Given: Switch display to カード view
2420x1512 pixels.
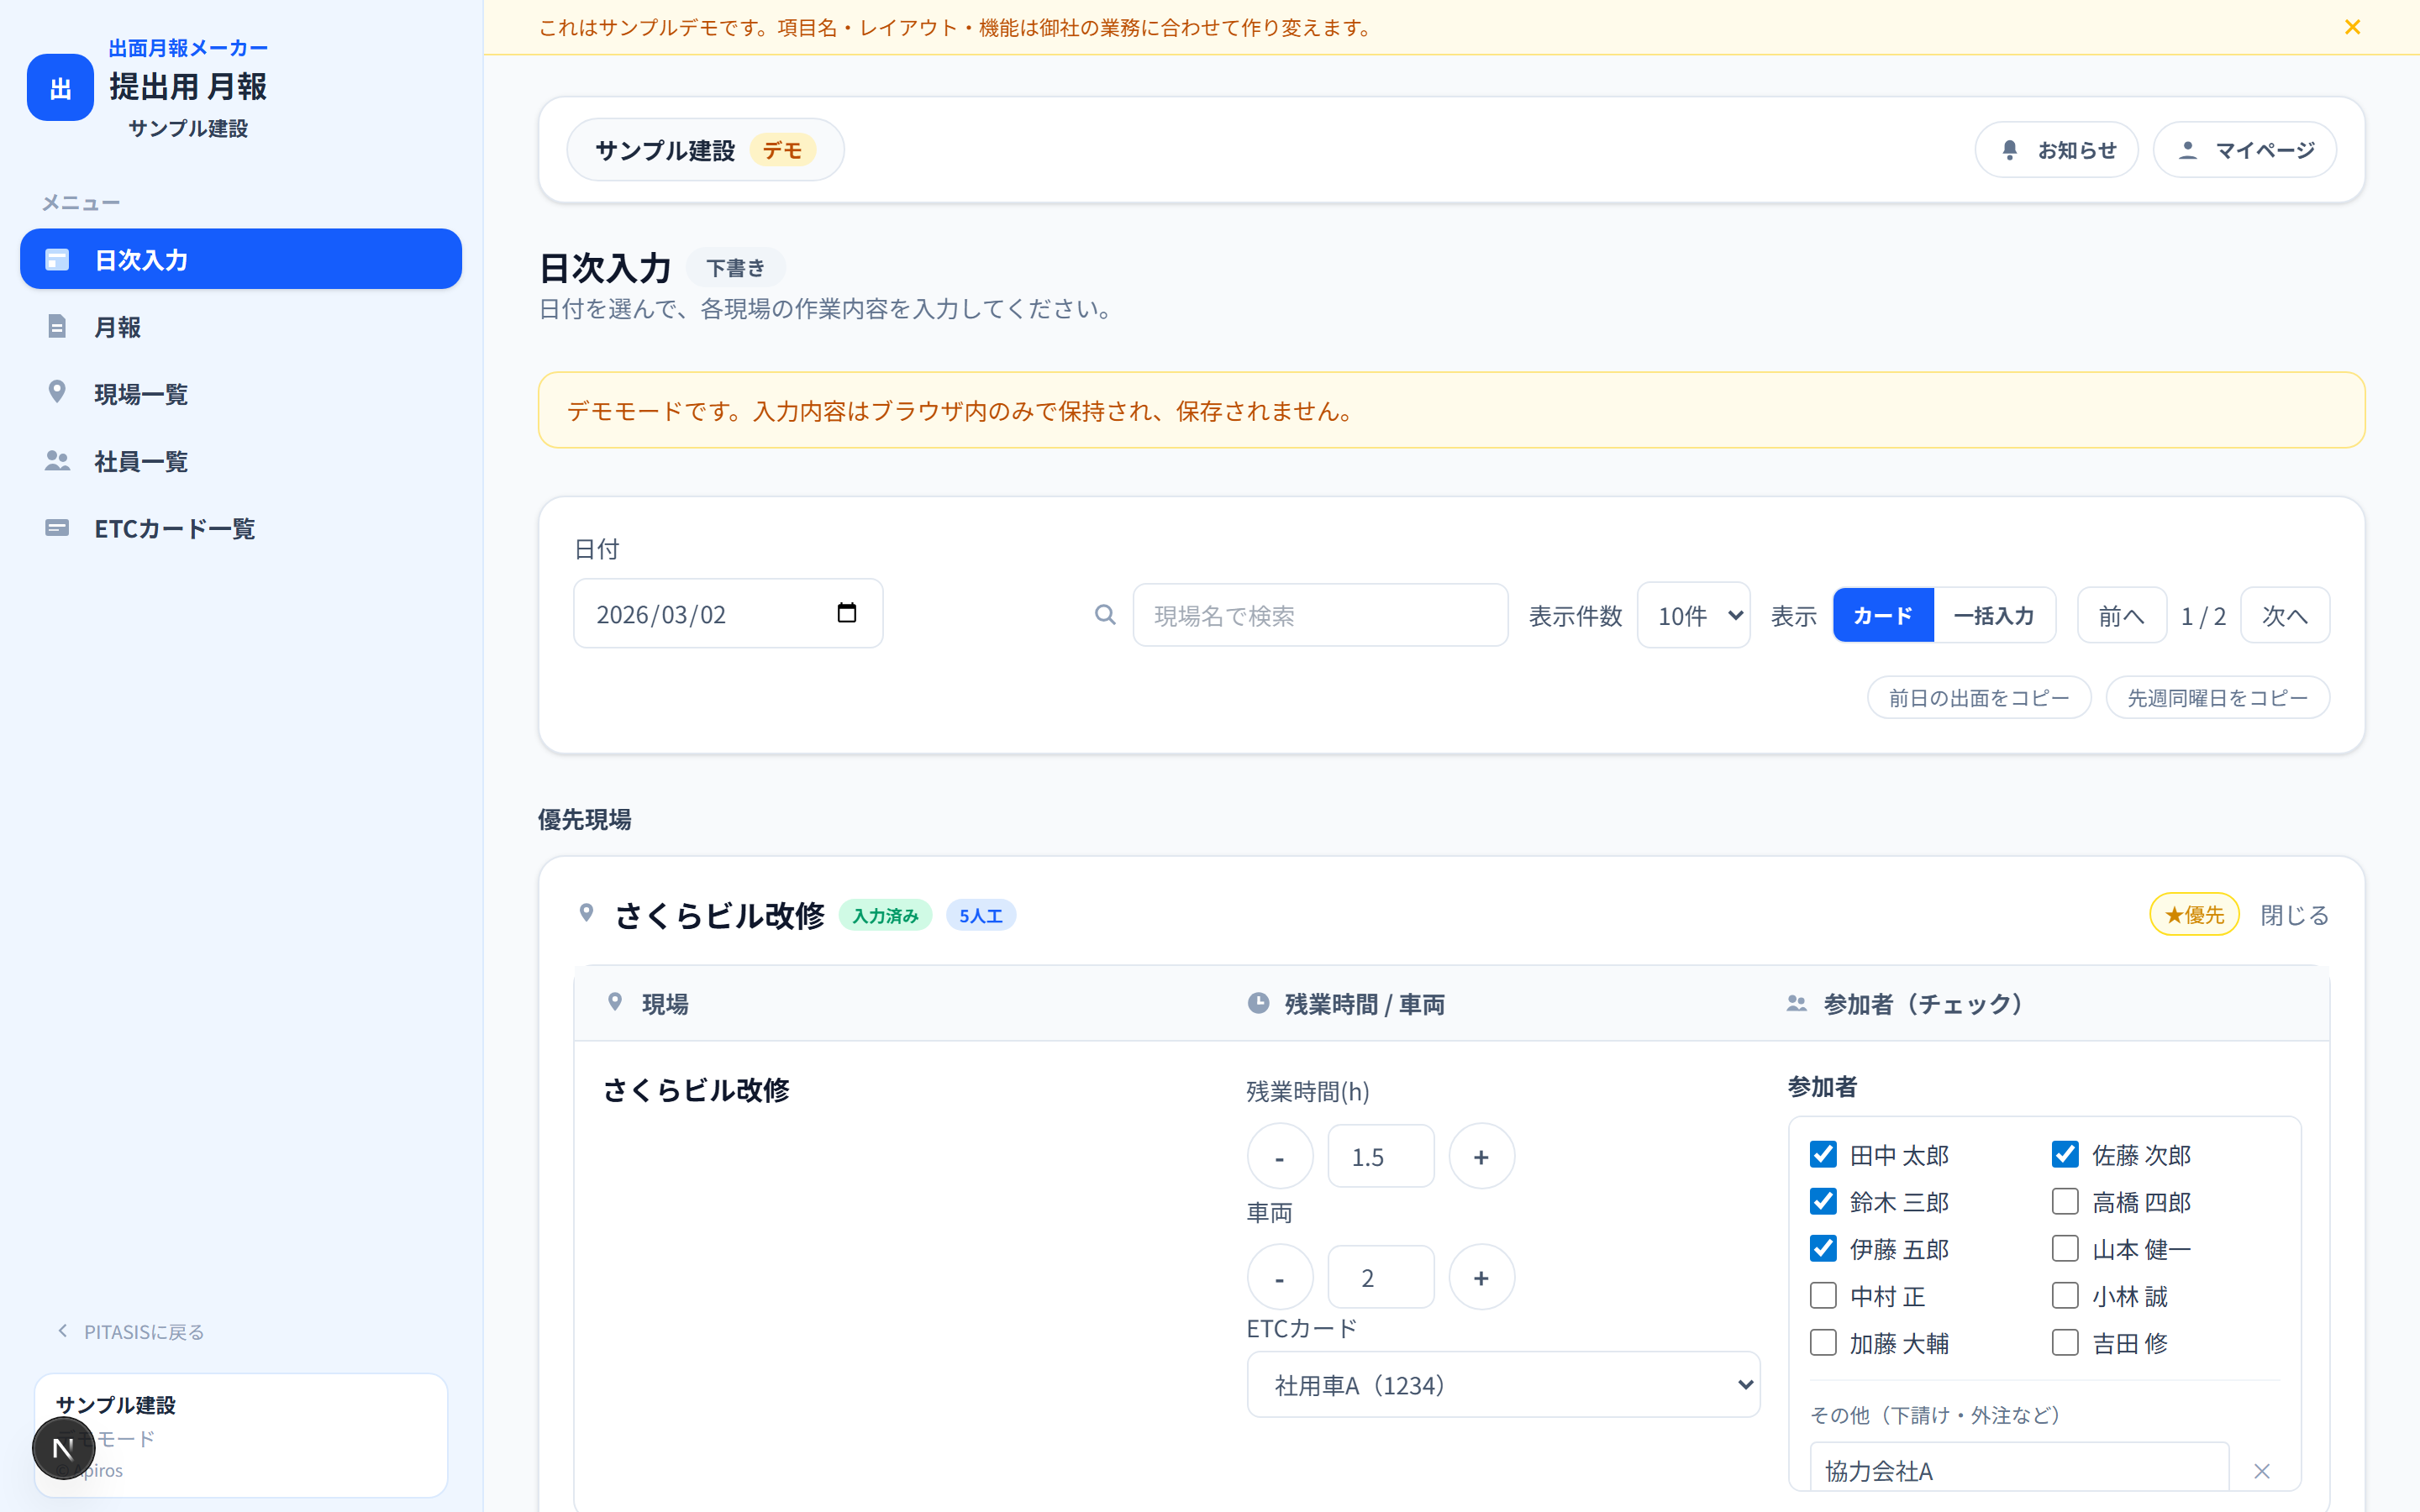Looking at the screenshot, I should tap(1883, 615).
